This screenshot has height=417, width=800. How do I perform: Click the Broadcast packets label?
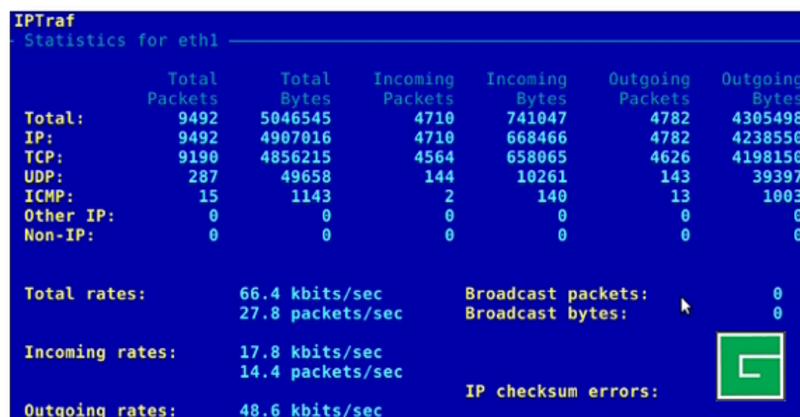click(556, 294)
